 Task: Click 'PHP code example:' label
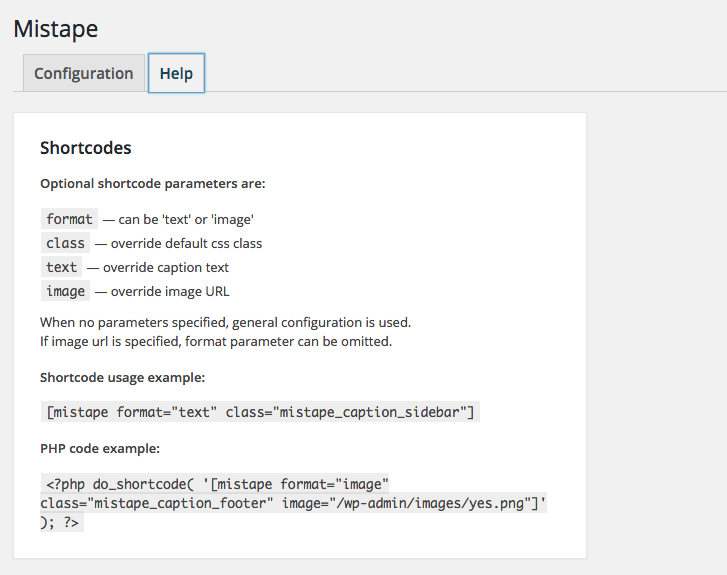click(x=100, y=448)
